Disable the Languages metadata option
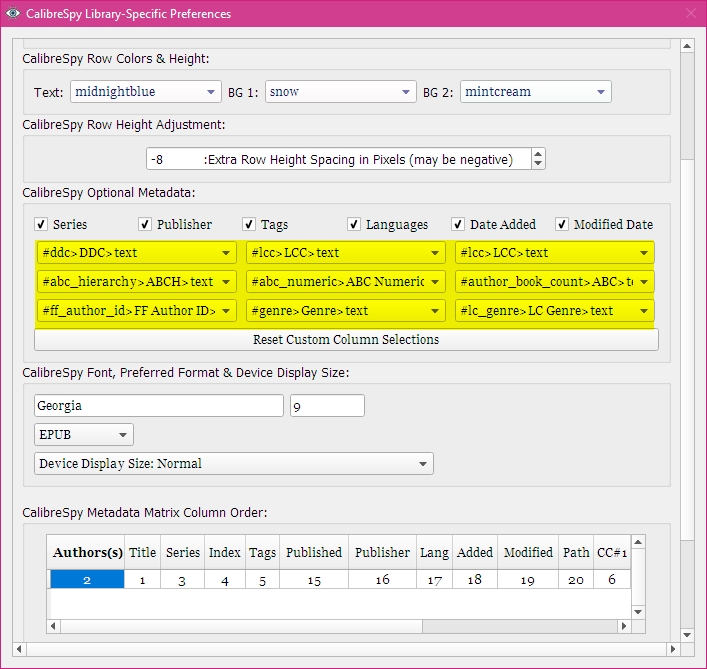This screenshot has height=669, width=707. tap(354, 224)
